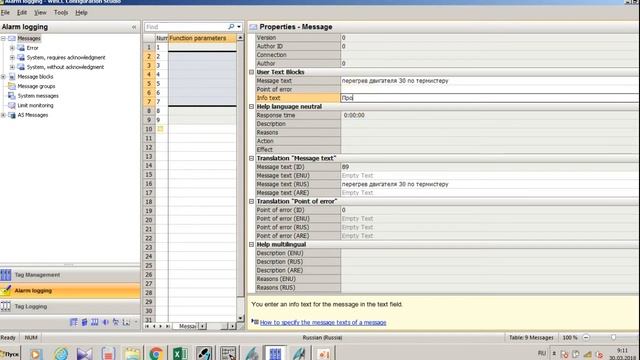Click the Message text (RUS) field
The height and width of the screenshot is (360, 640).
point(490,184)
